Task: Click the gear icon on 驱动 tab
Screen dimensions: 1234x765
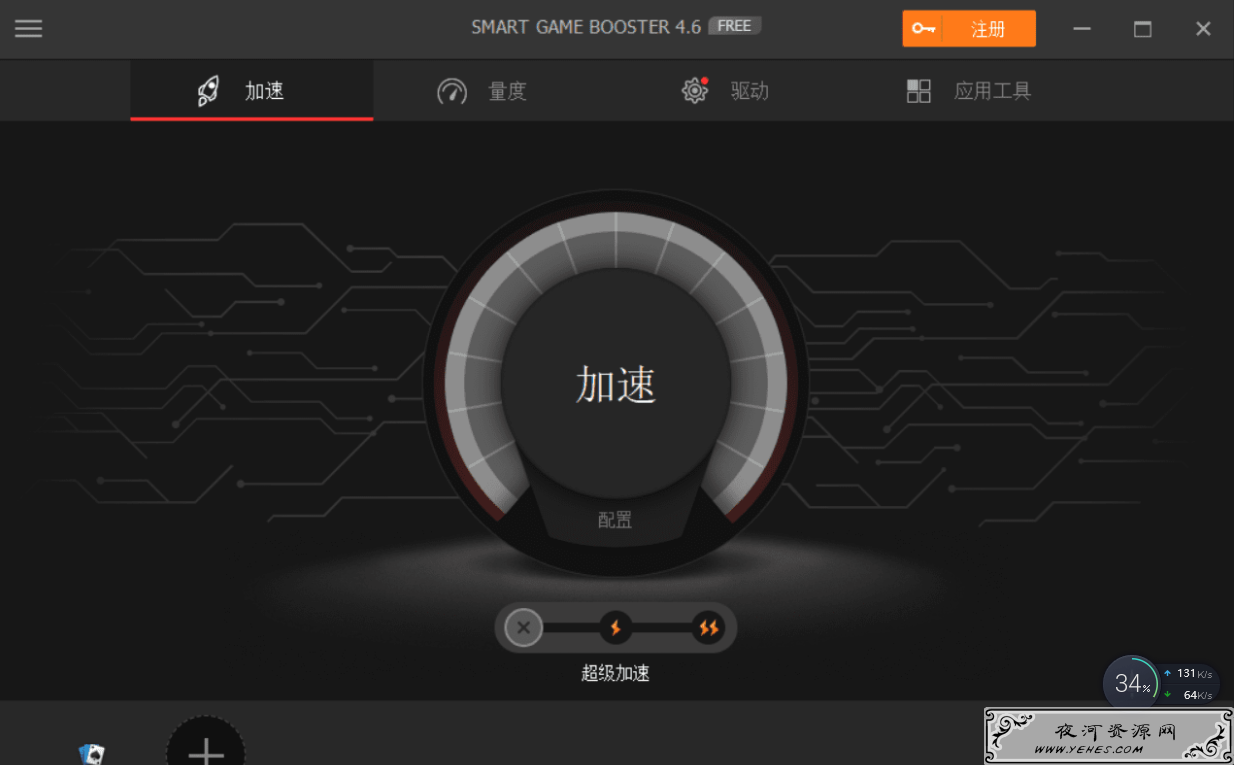Action: pos(695,91)
